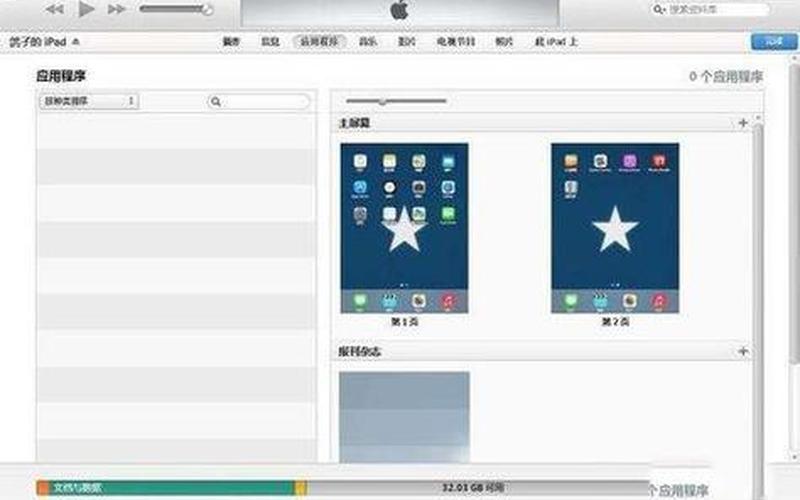This screenshot has height=500, width=800.
Task: Click the 应用程序 section heading
Action: coord(61,76)
